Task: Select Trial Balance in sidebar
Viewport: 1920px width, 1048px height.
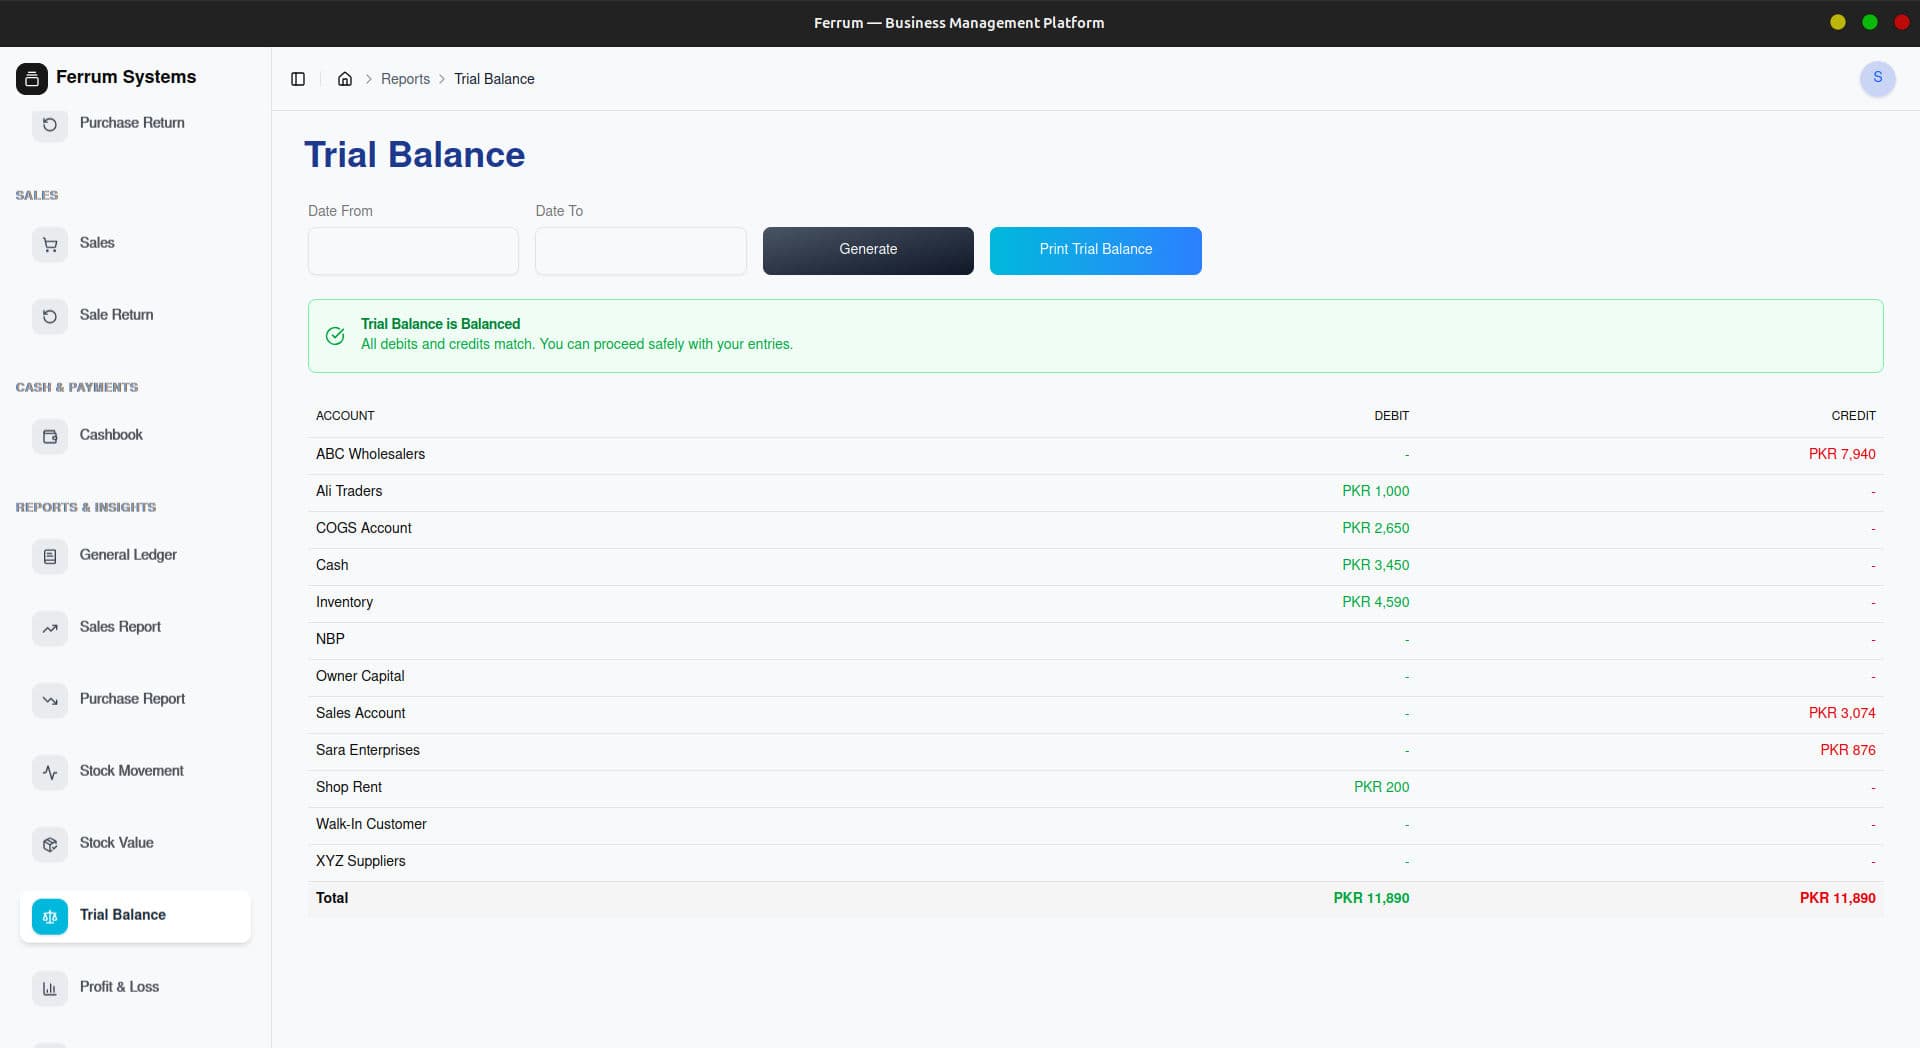Action: (135, 916)
